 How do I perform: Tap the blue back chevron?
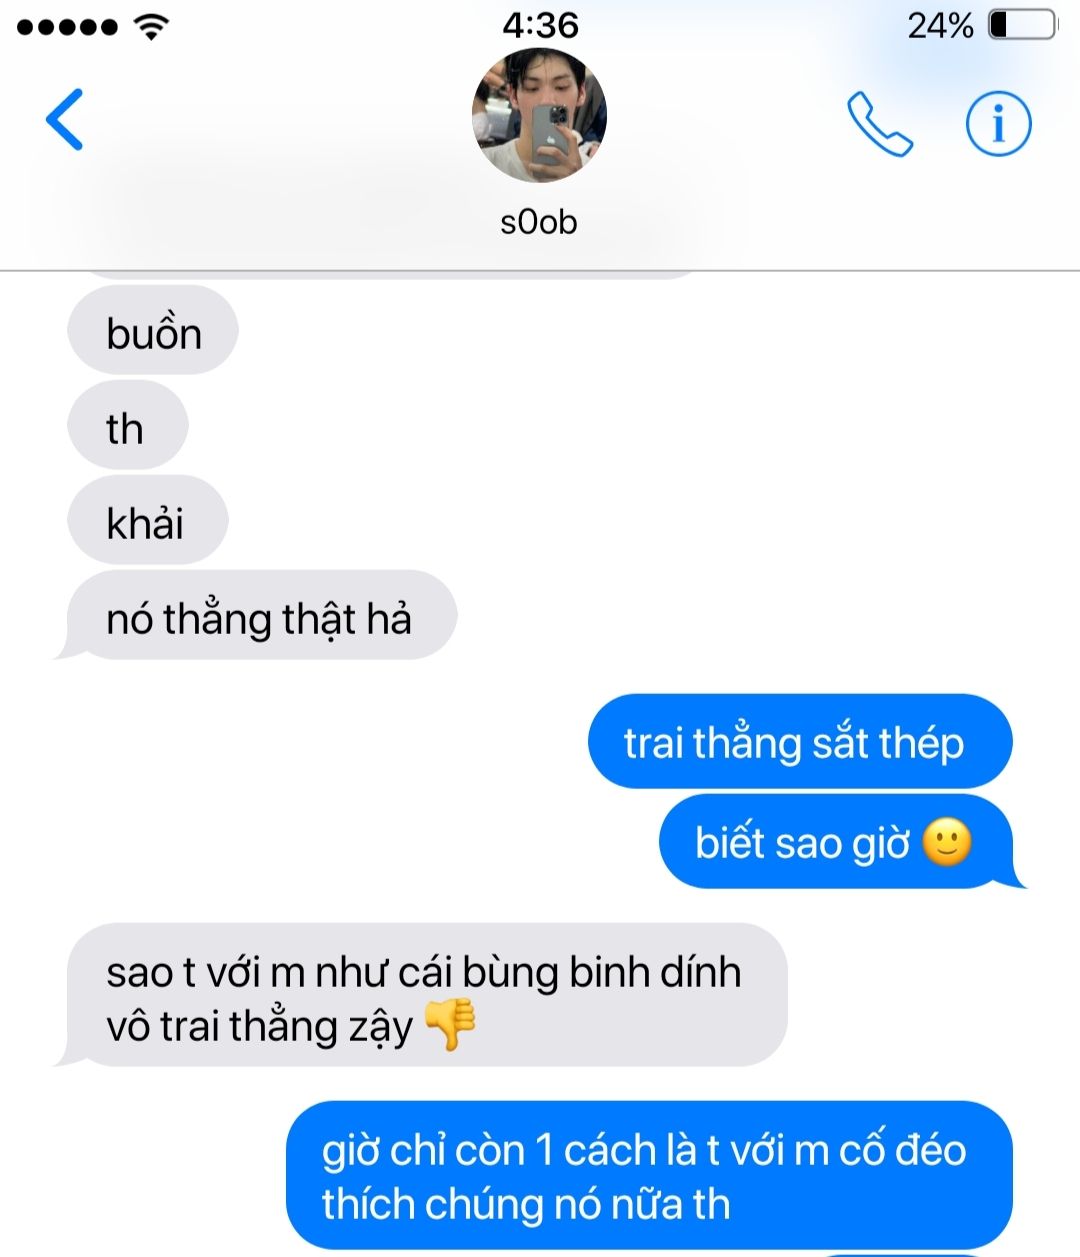click(x=64, y=120)
